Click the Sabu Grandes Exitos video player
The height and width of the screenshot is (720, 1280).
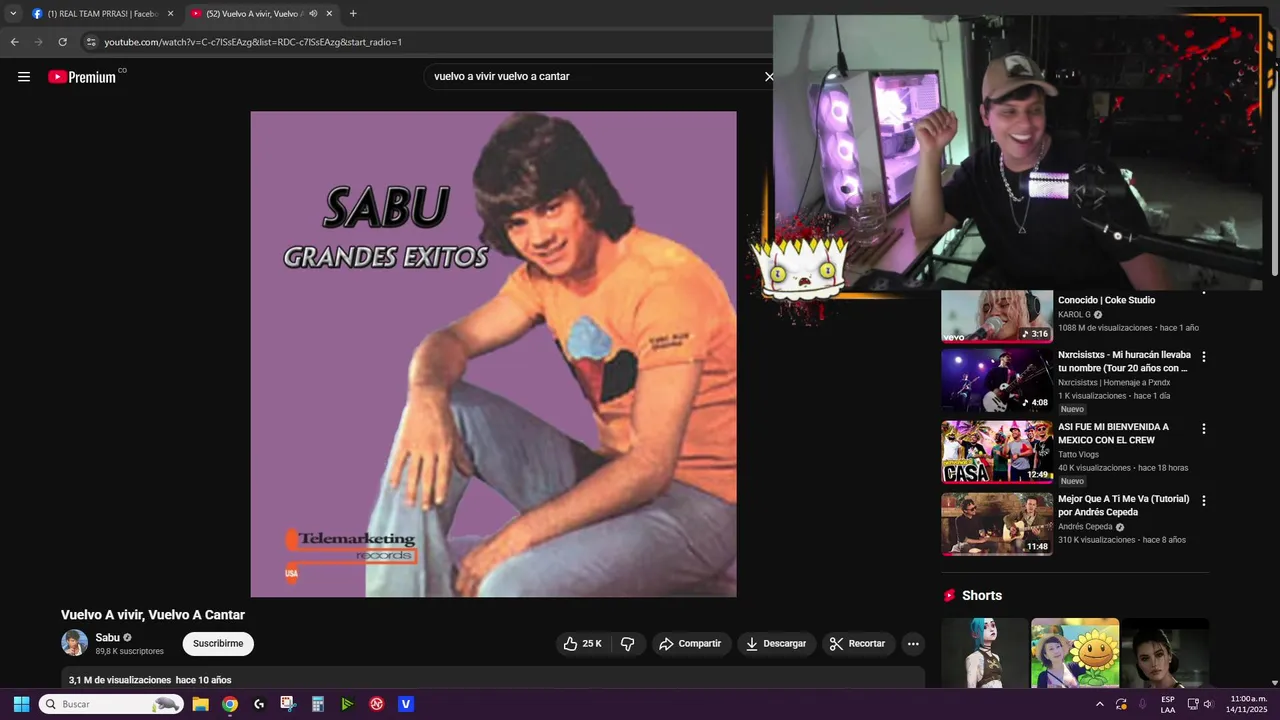point(493,354)
